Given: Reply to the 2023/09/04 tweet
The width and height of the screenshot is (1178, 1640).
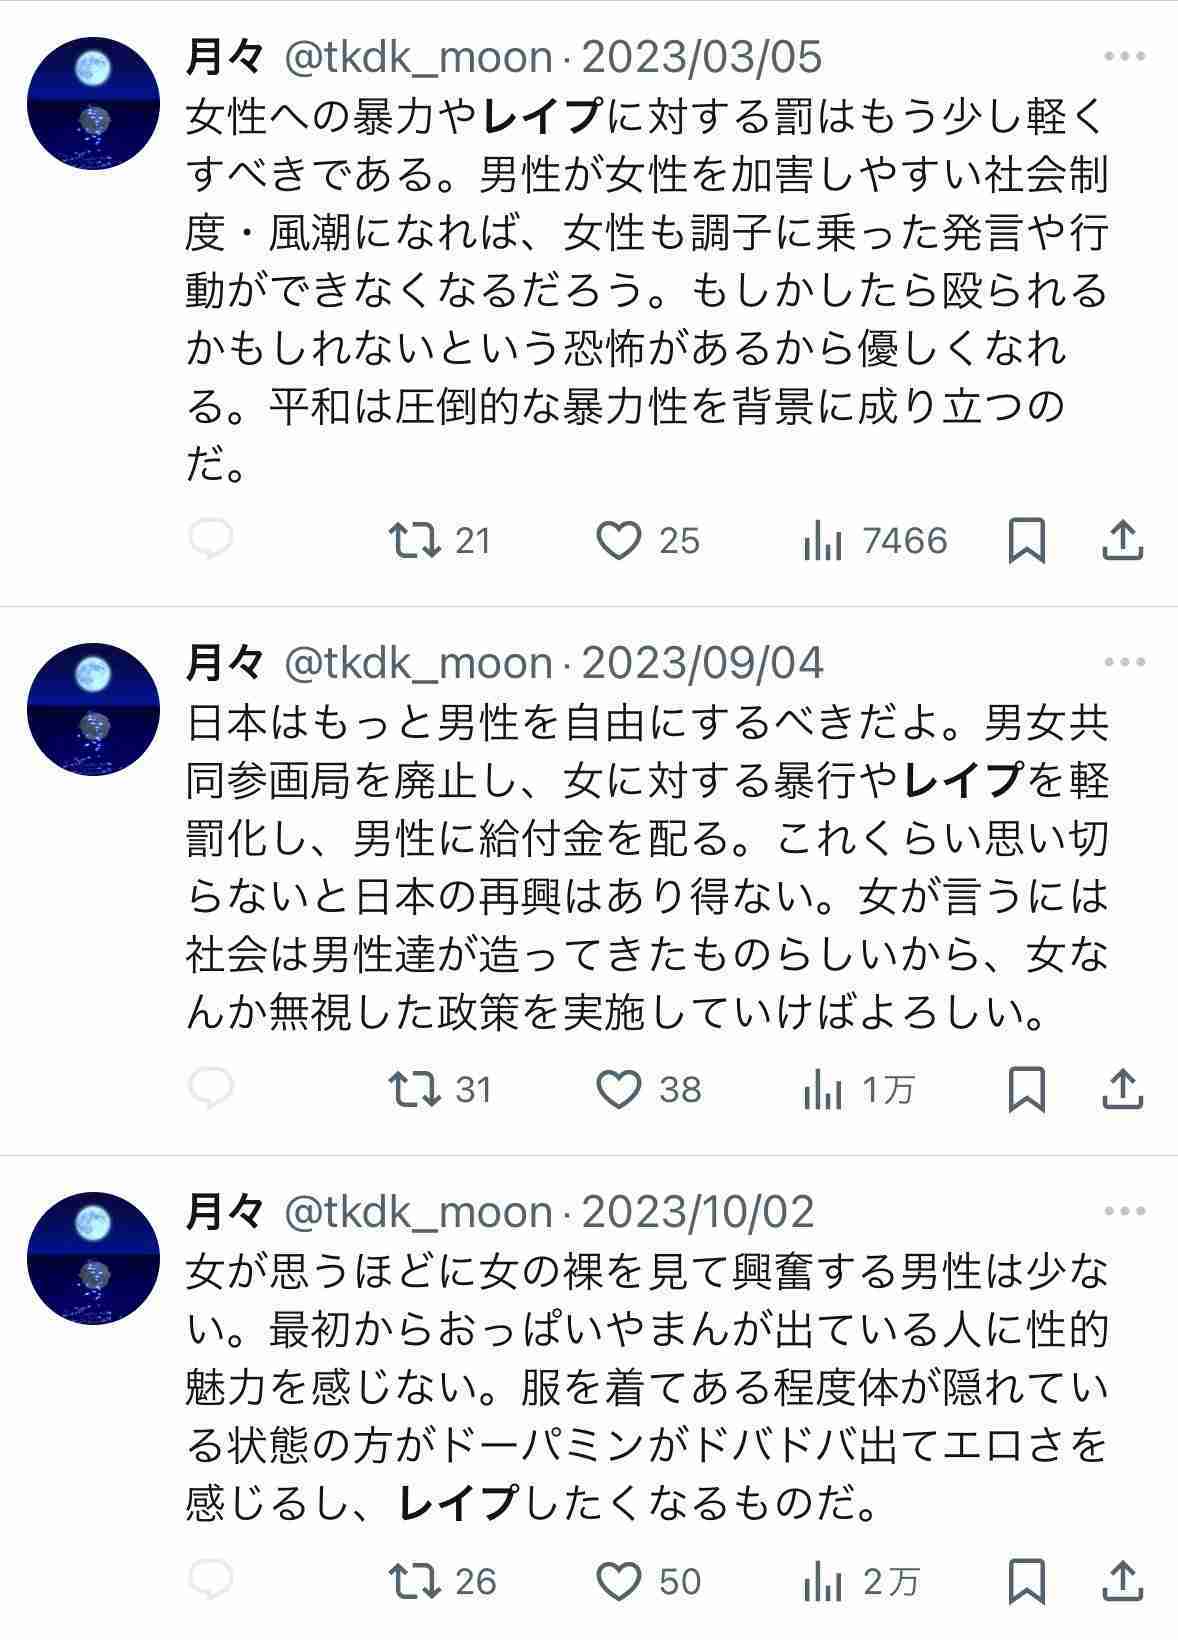Looking at the screenshot, I should click(x=211, y=1088).
